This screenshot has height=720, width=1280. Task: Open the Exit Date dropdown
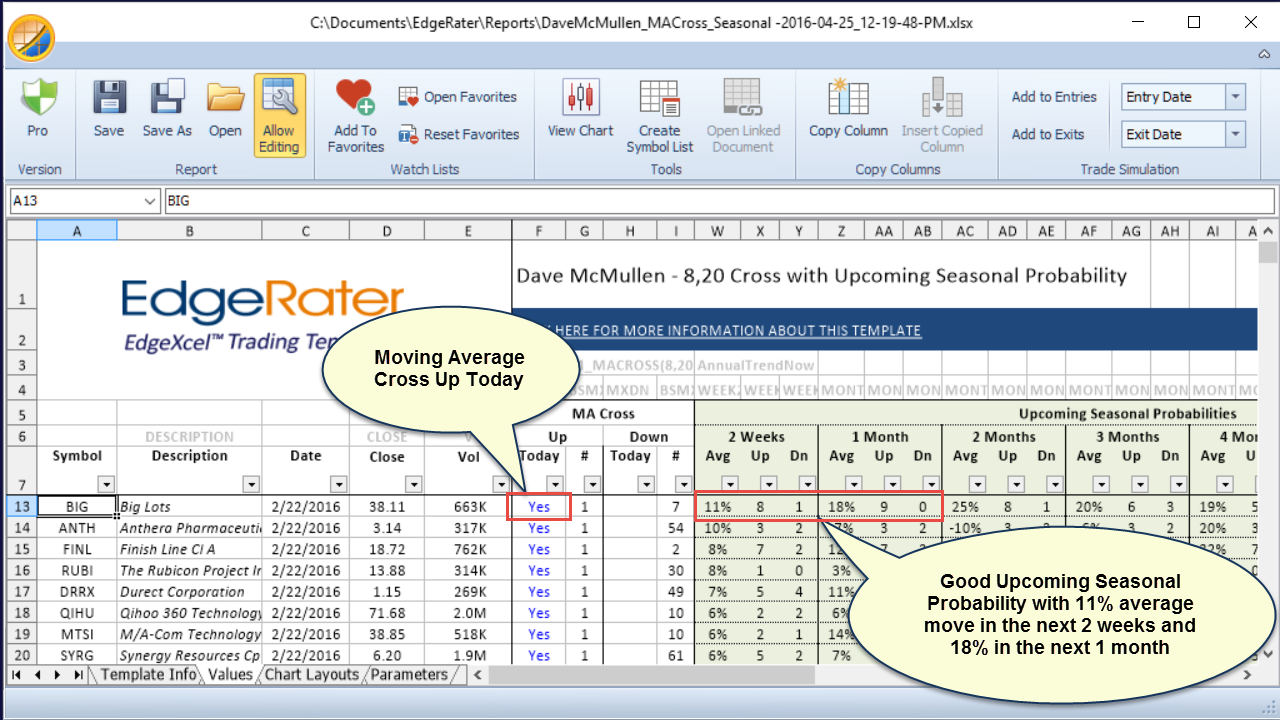tap(1236, 134)
